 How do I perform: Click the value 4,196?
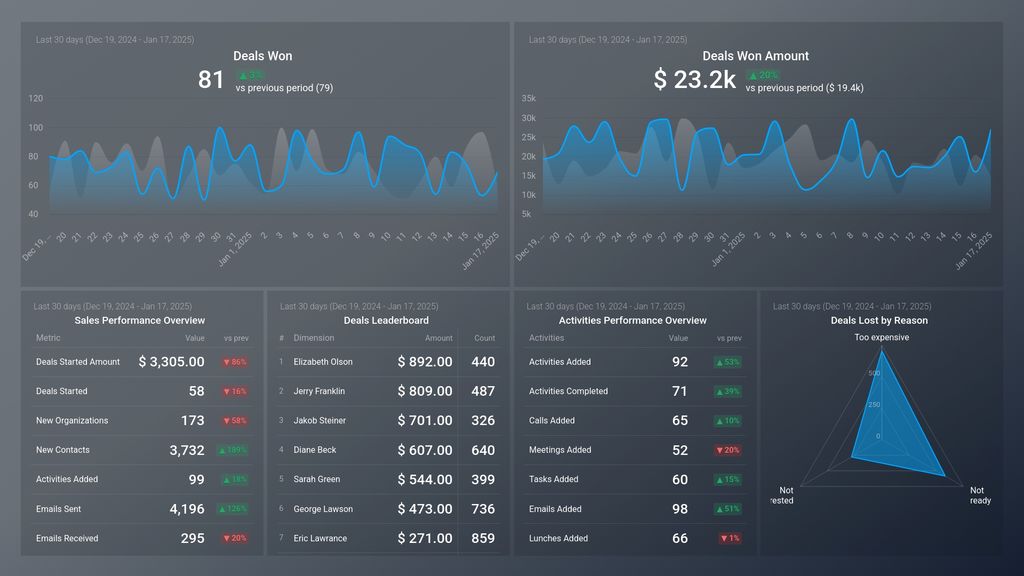[187, 509]
